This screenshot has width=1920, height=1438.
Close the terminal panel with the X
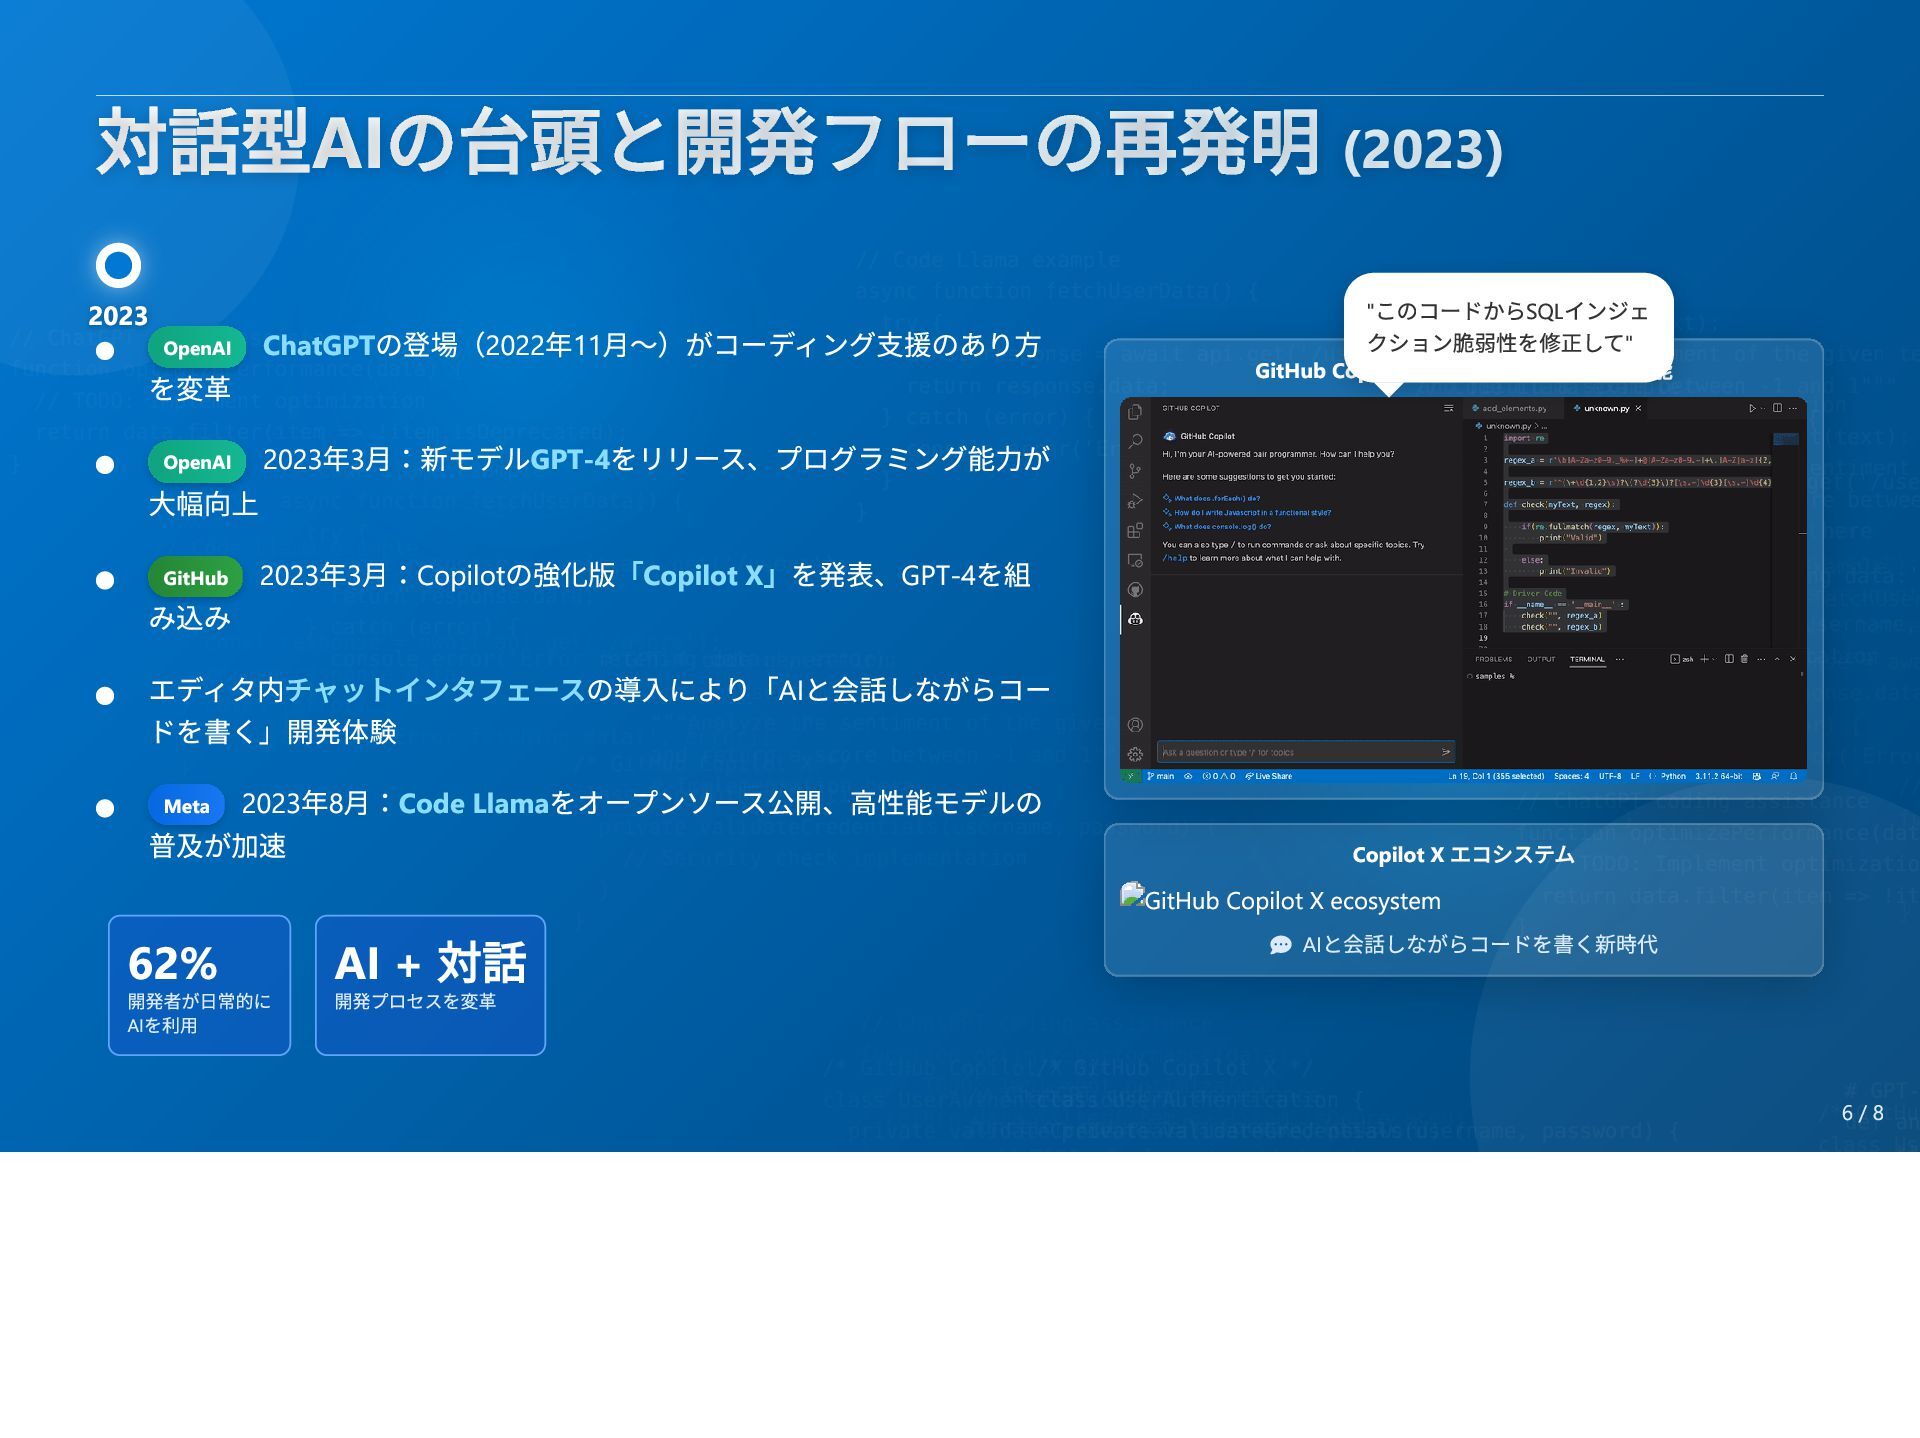pyautogui.click(x=1793, y=659)
